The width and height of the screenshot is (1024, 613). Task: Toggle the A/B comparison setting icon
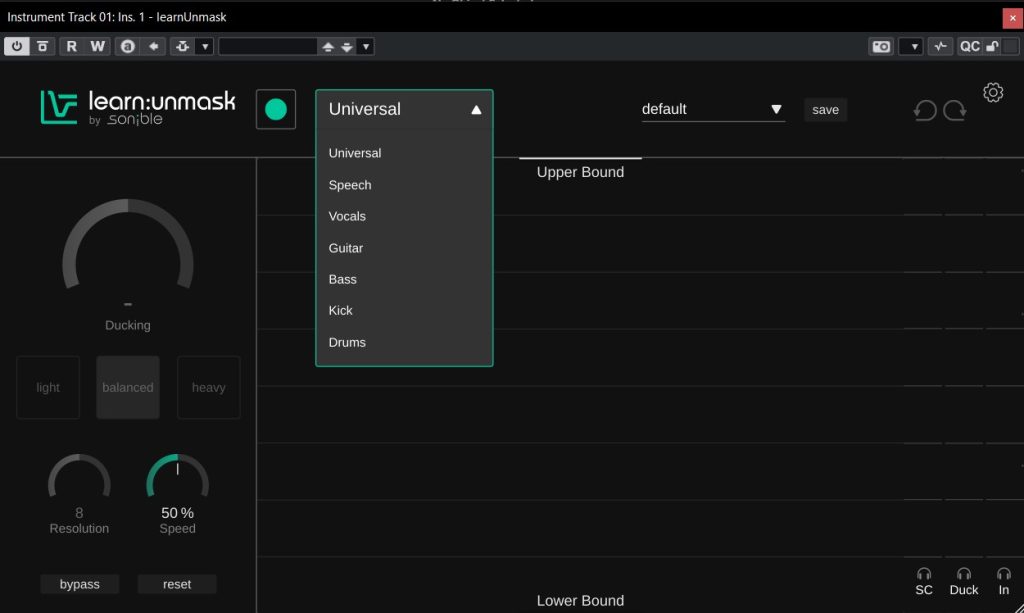tap(128, 46)
